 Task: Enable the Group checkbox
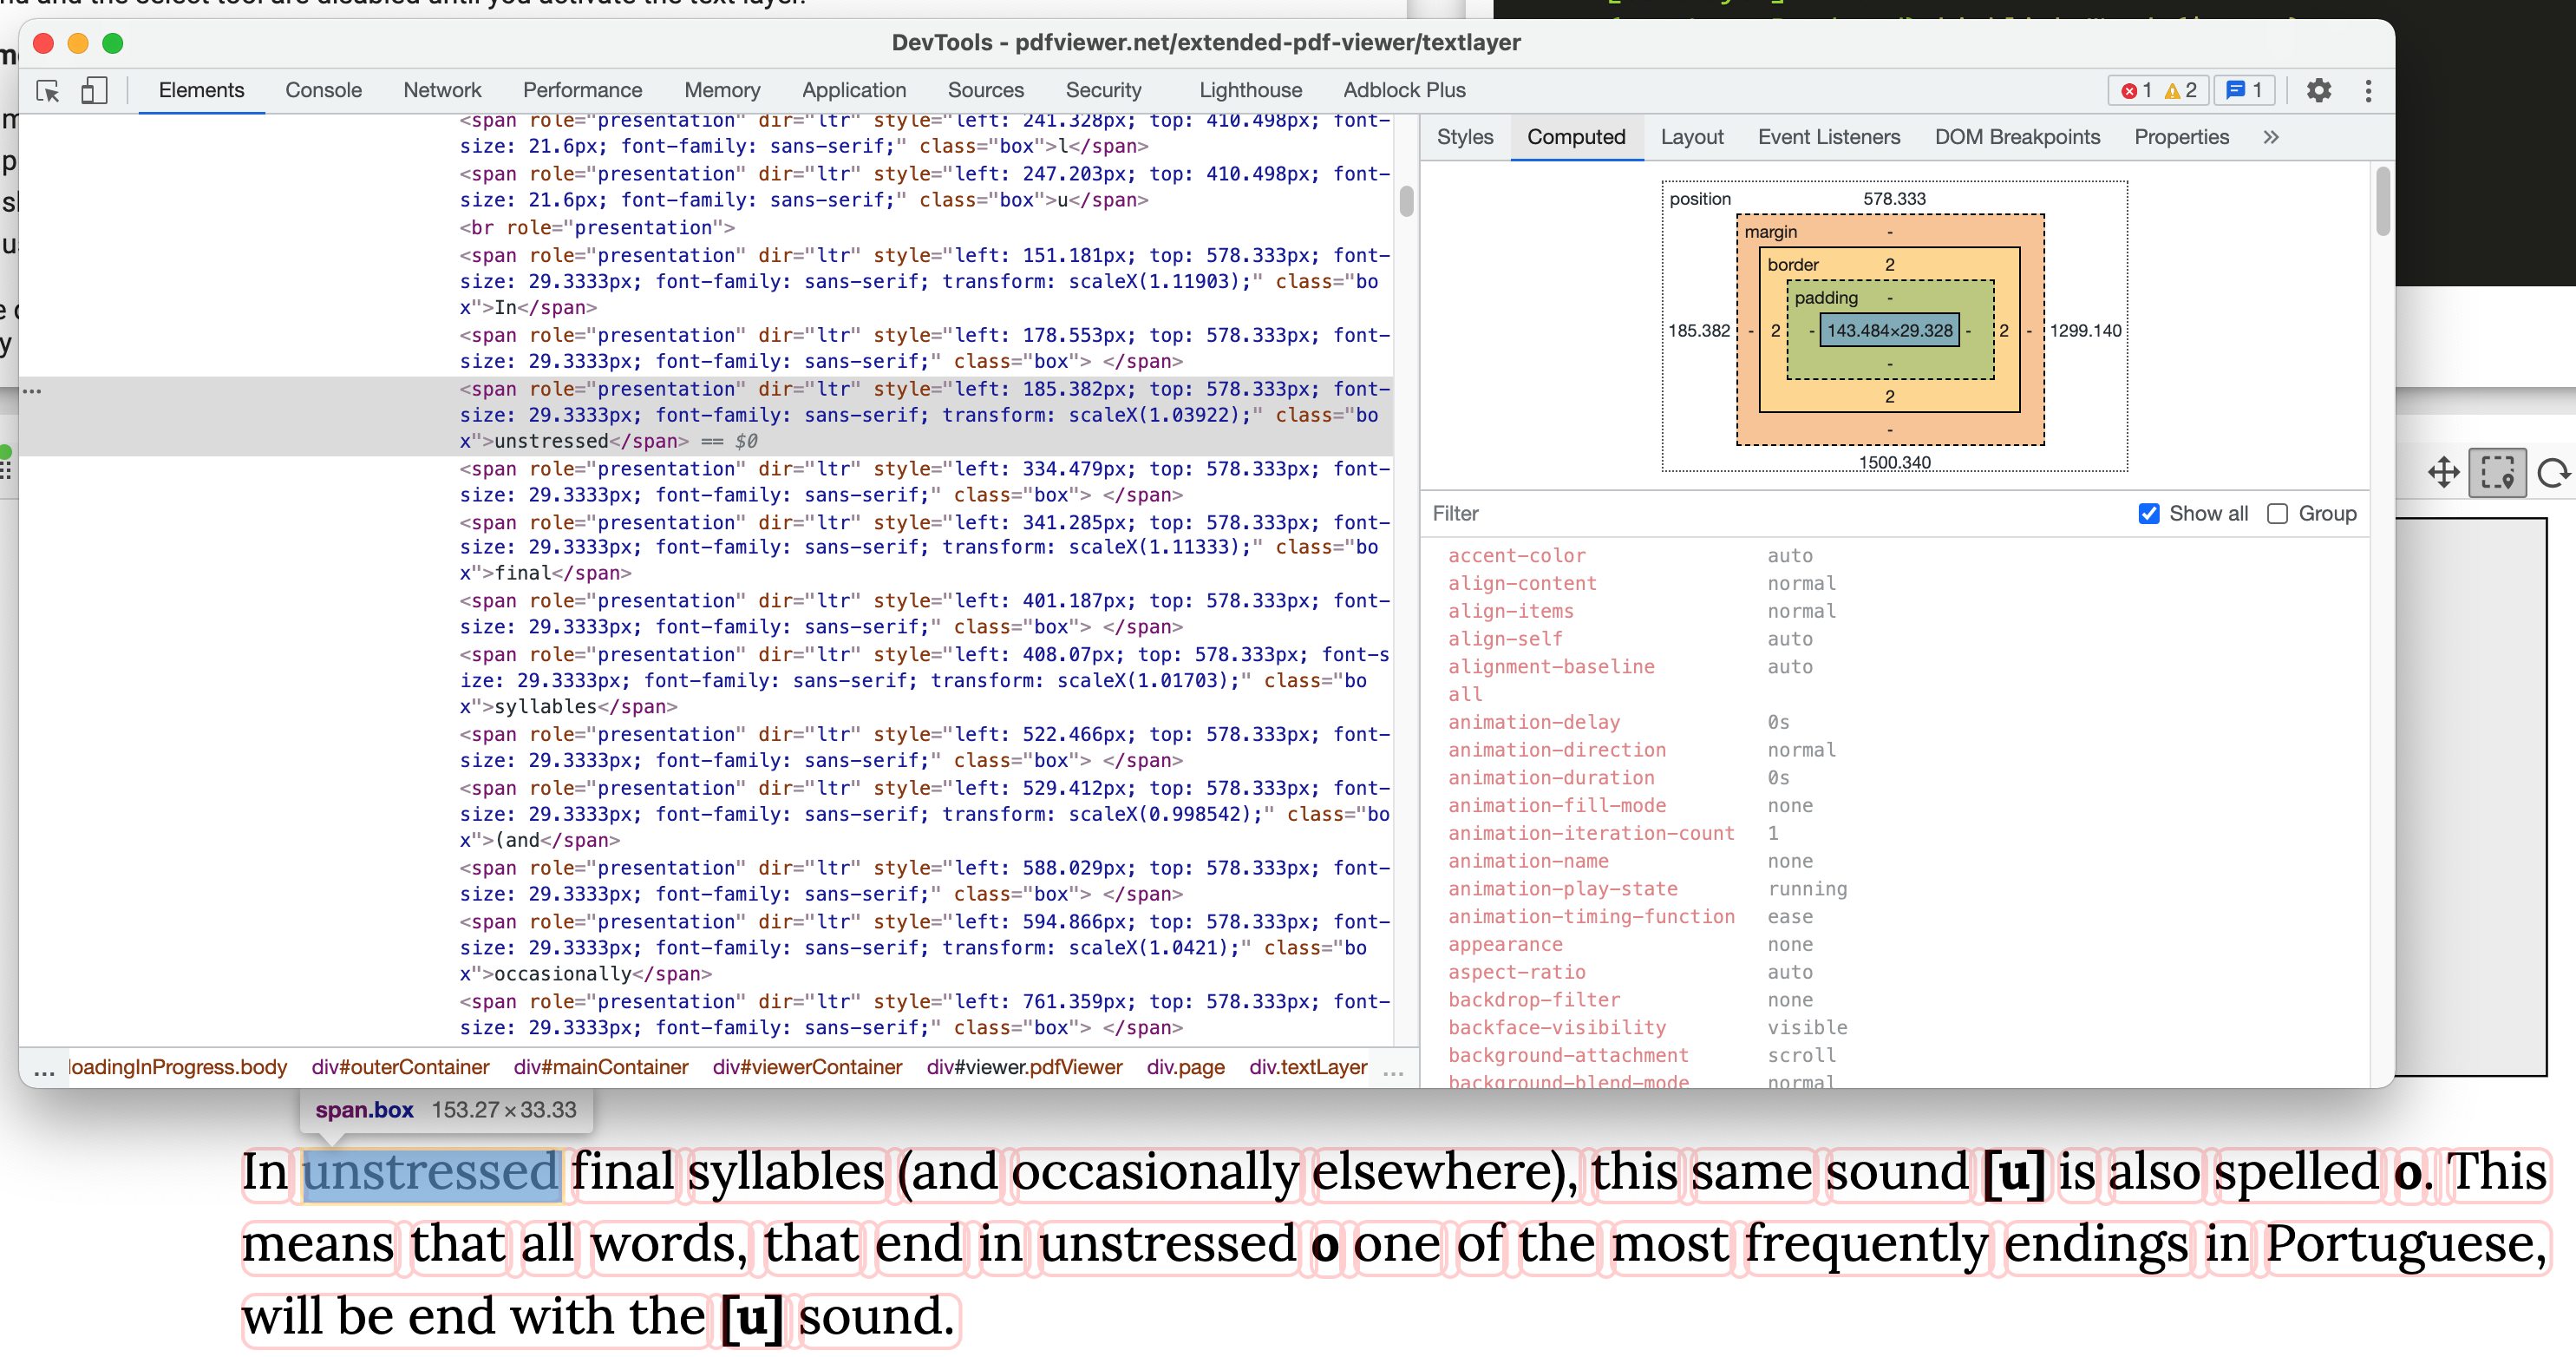[2277, 514]
